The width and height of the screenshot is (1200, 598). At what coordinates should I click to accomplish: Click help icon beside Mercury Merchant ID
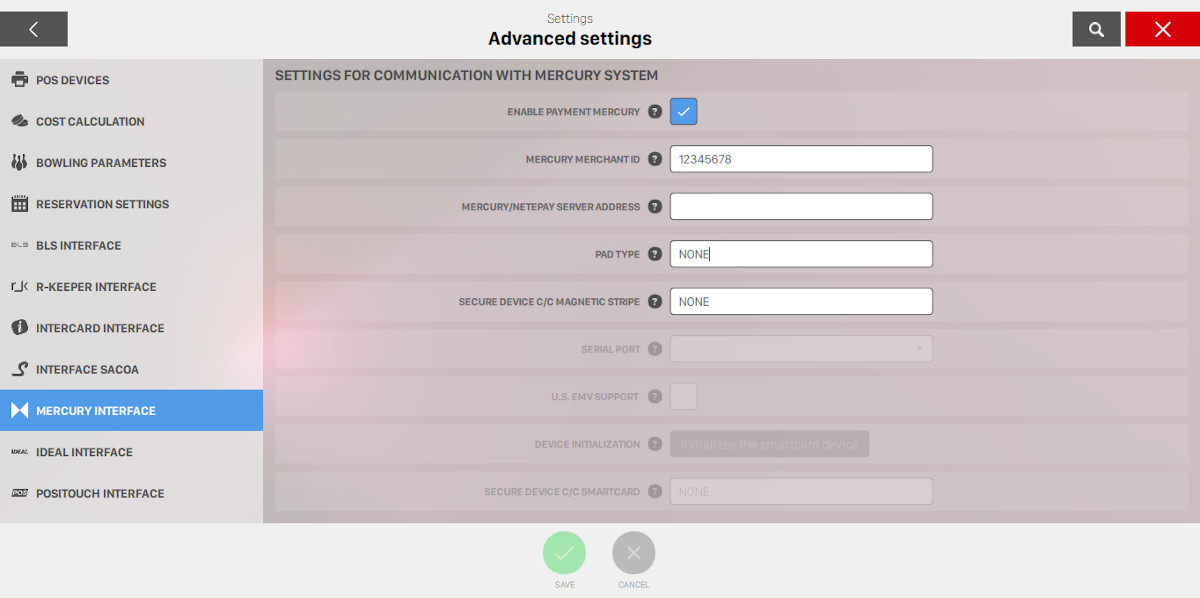point(655,159)
